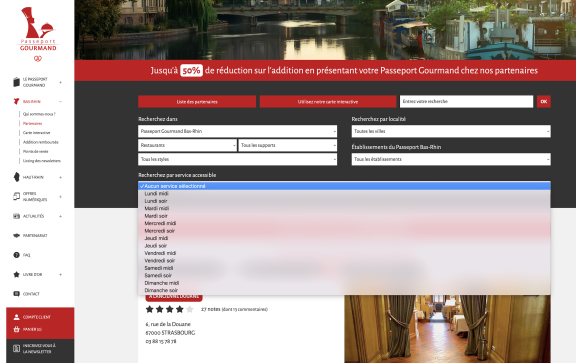Image resolution: width=576 pixels, height=363 pixels.
Task: Choose Mardi soir option
Action: coord(344,216)
